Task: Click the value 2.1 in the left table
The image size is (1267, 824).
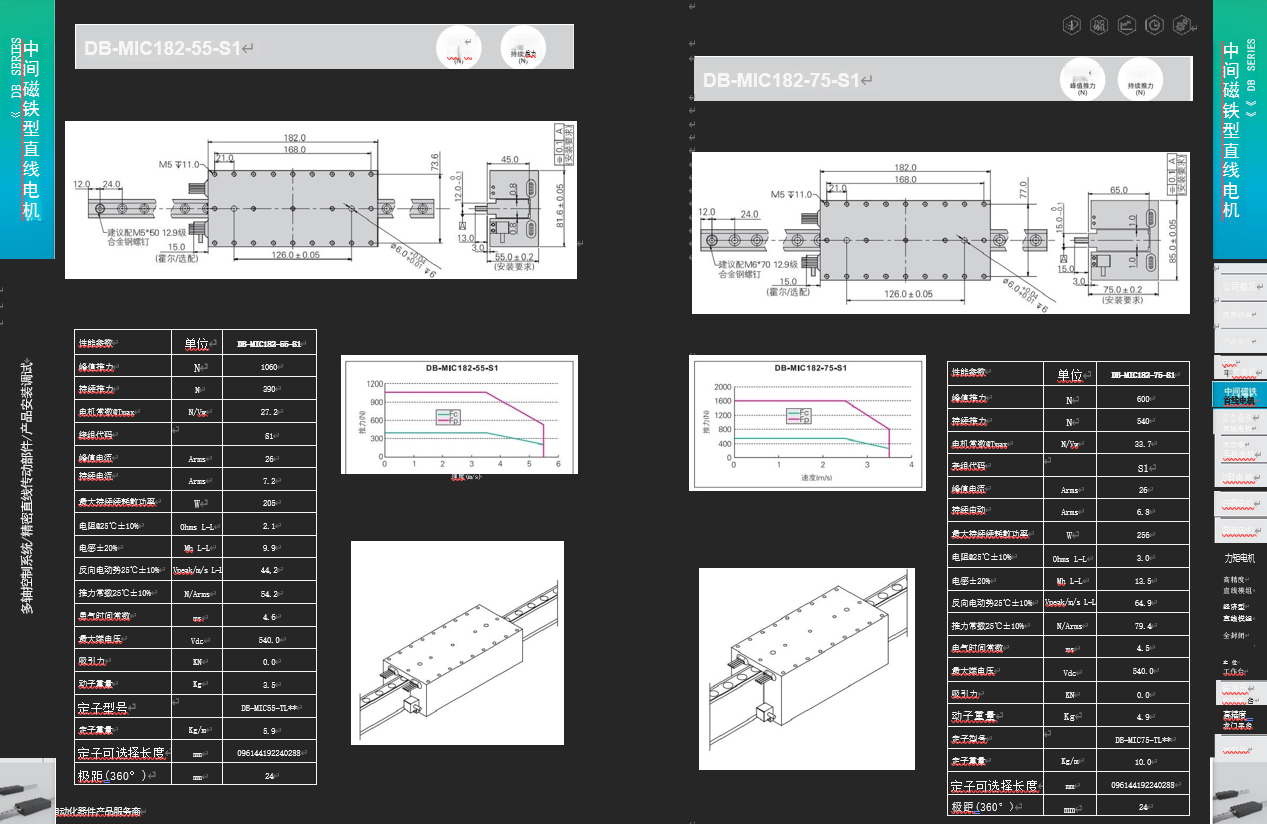Action: point(269,525)
